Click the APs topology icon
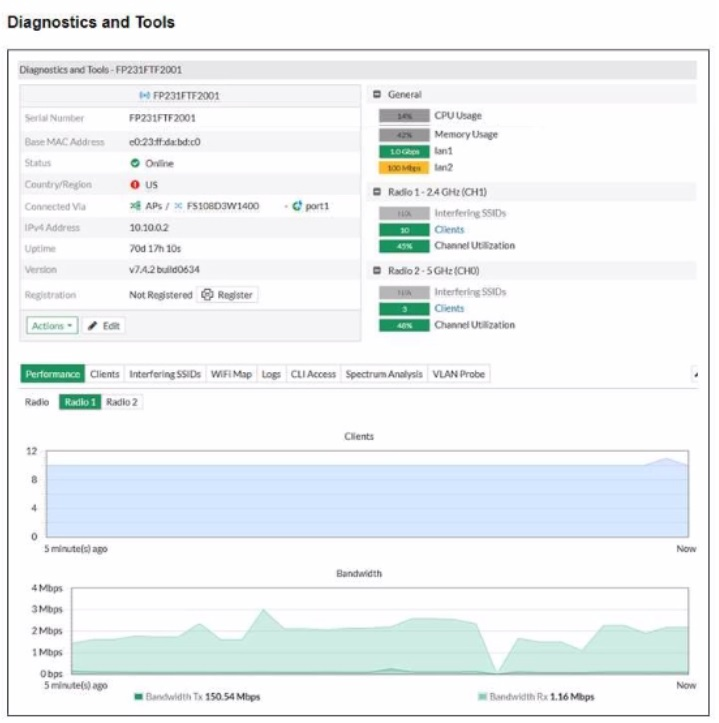The width and height of the screenshot is (719, 723). point(135,206)
